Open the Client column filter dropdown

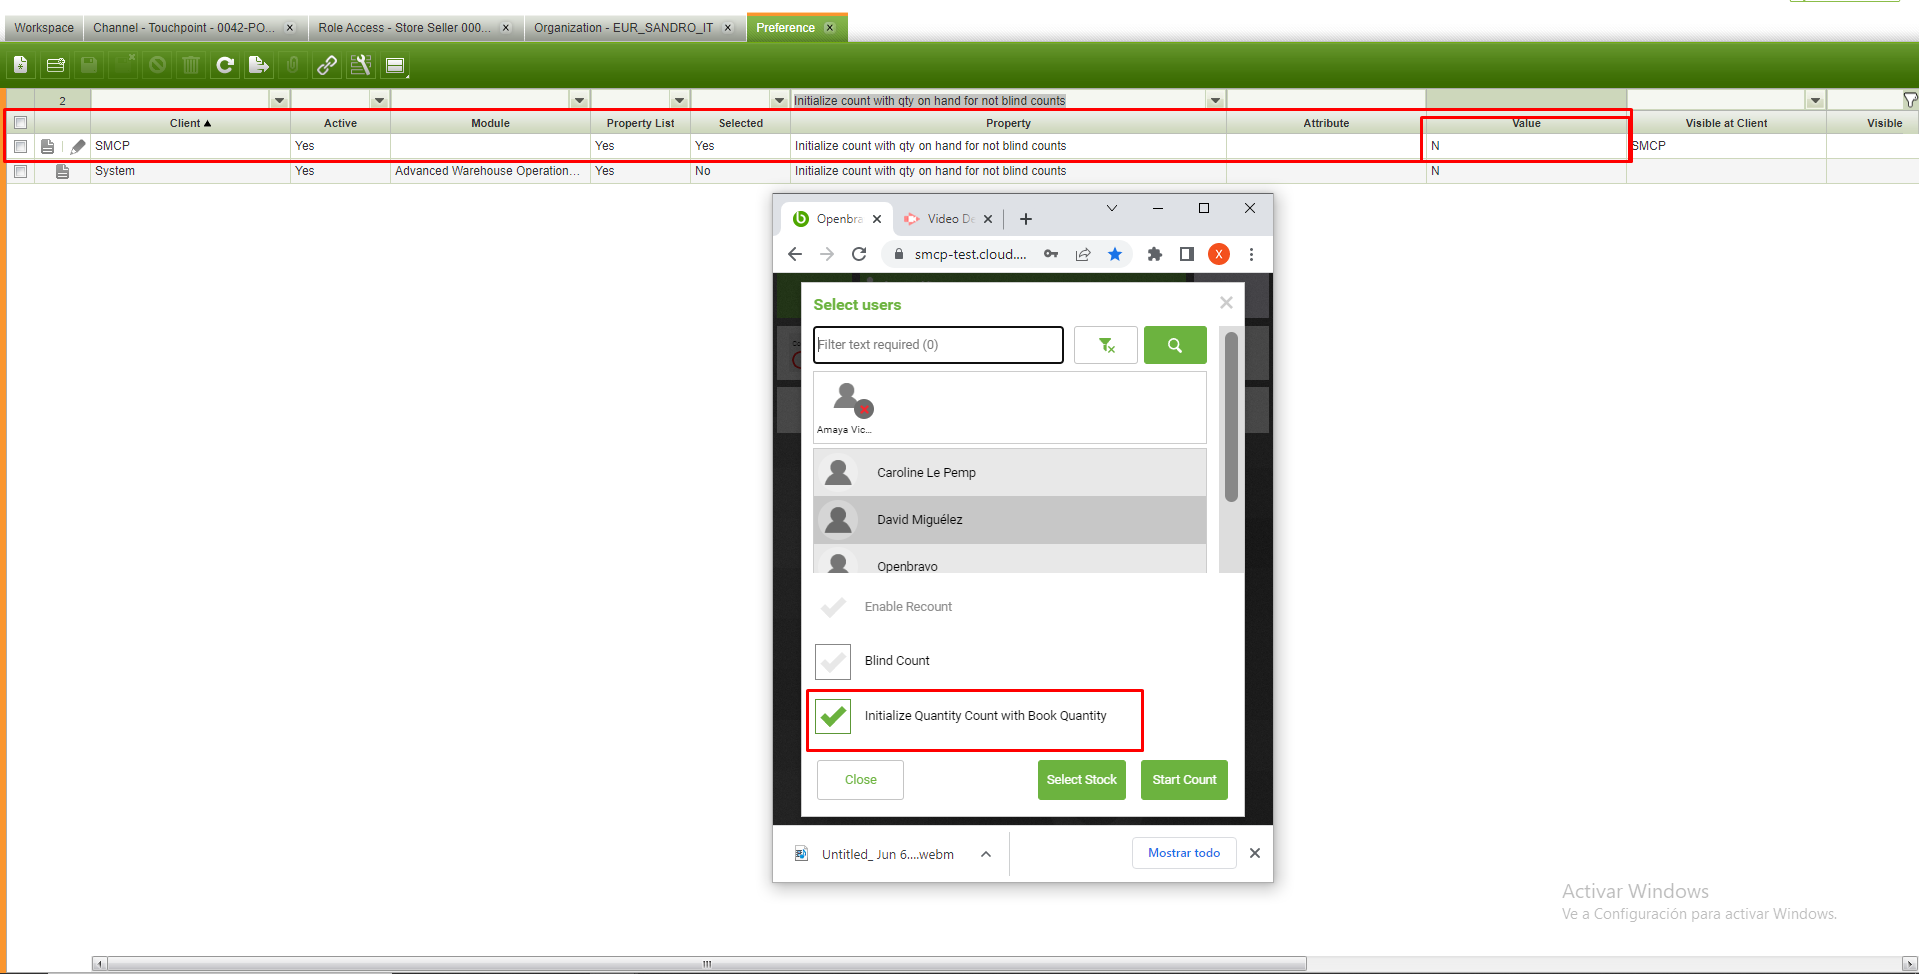(279, 100)
